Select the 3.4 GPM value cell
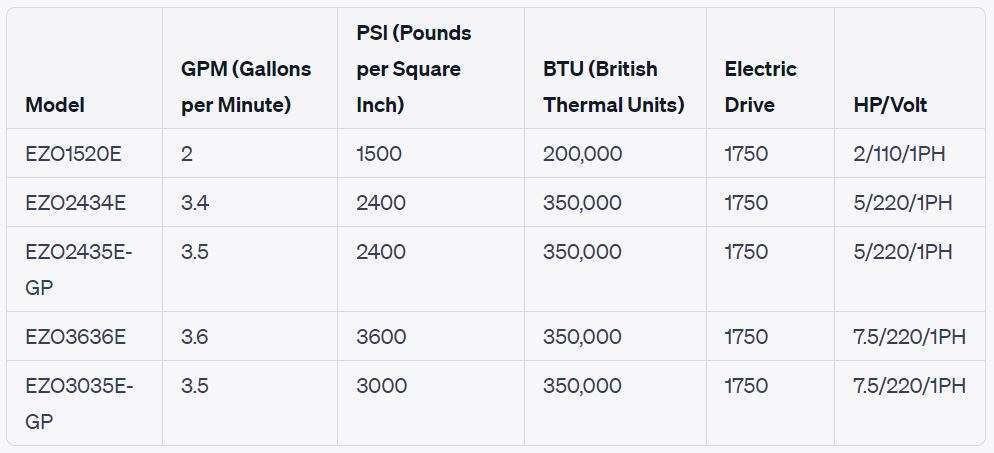This screenshot has height=453, width=994. click(195, 203)
